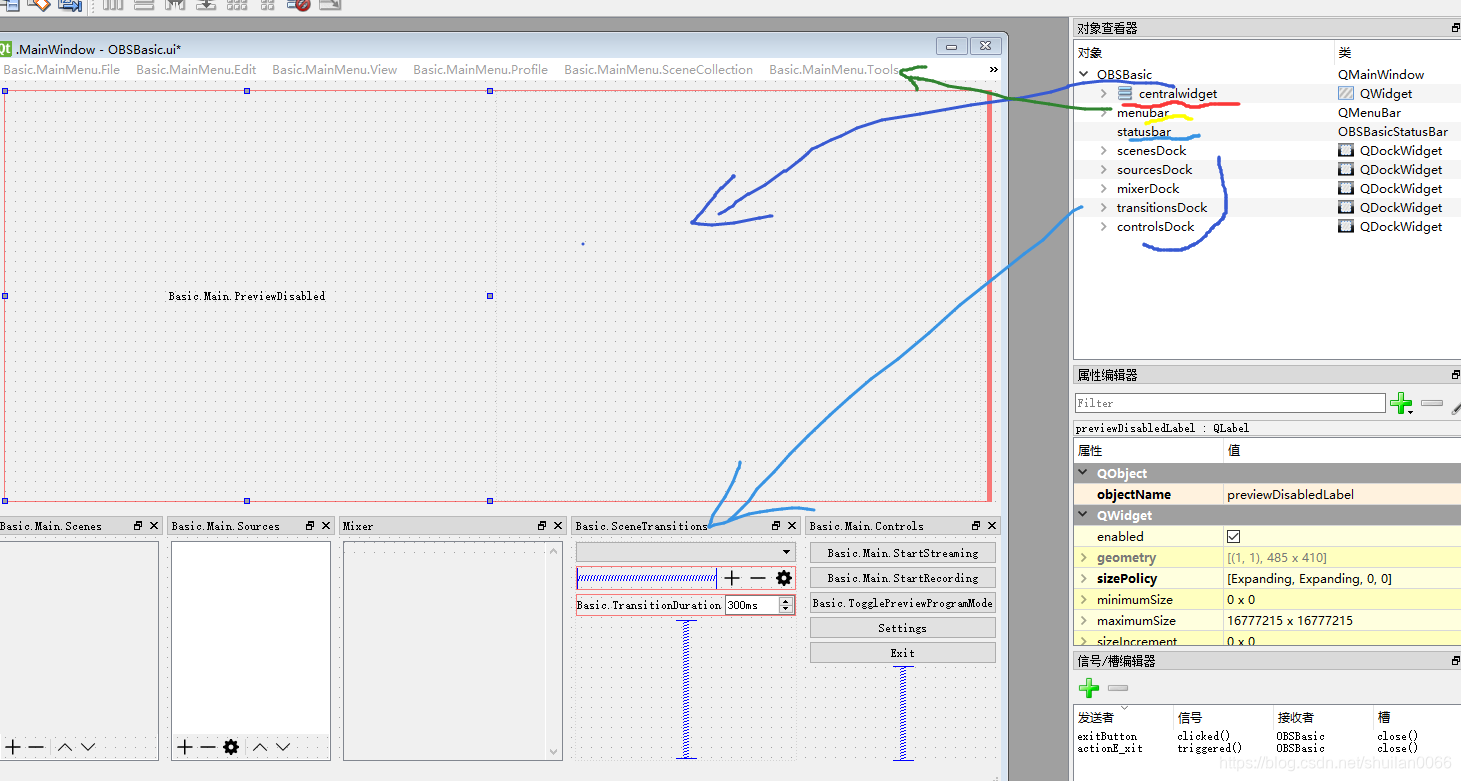Viewport: 1461px width, 781px height.
Task: Open source properties gear in Sources dock
Action: [231, 747]
